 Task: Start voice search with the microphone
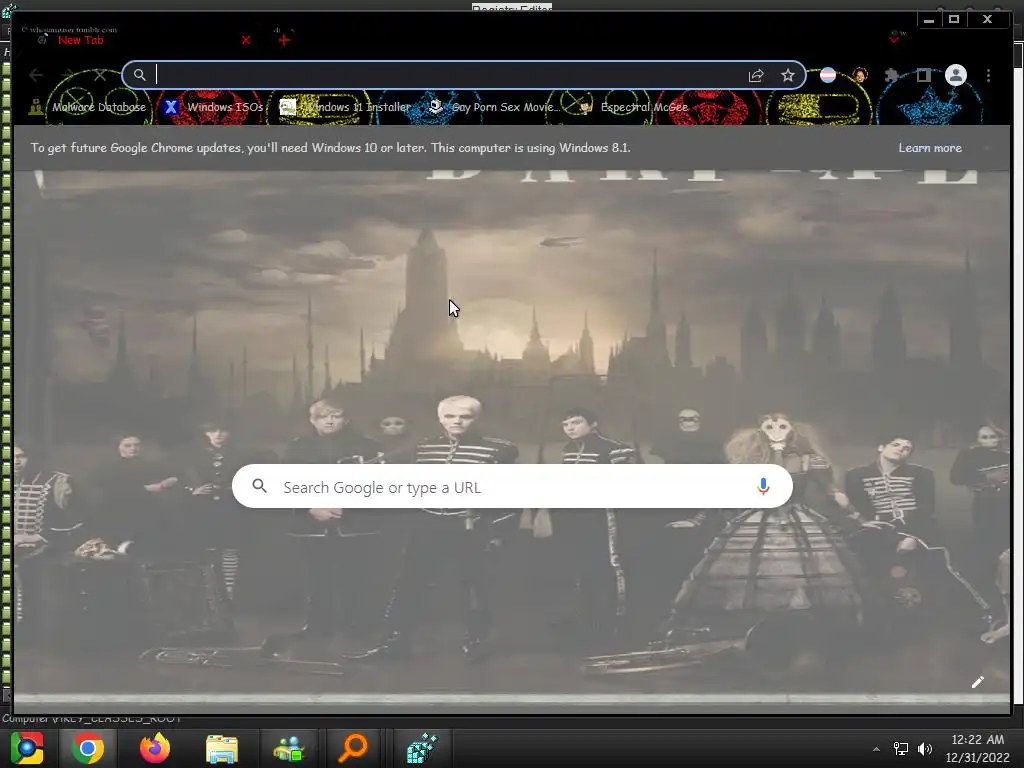[x=762, y=487]
